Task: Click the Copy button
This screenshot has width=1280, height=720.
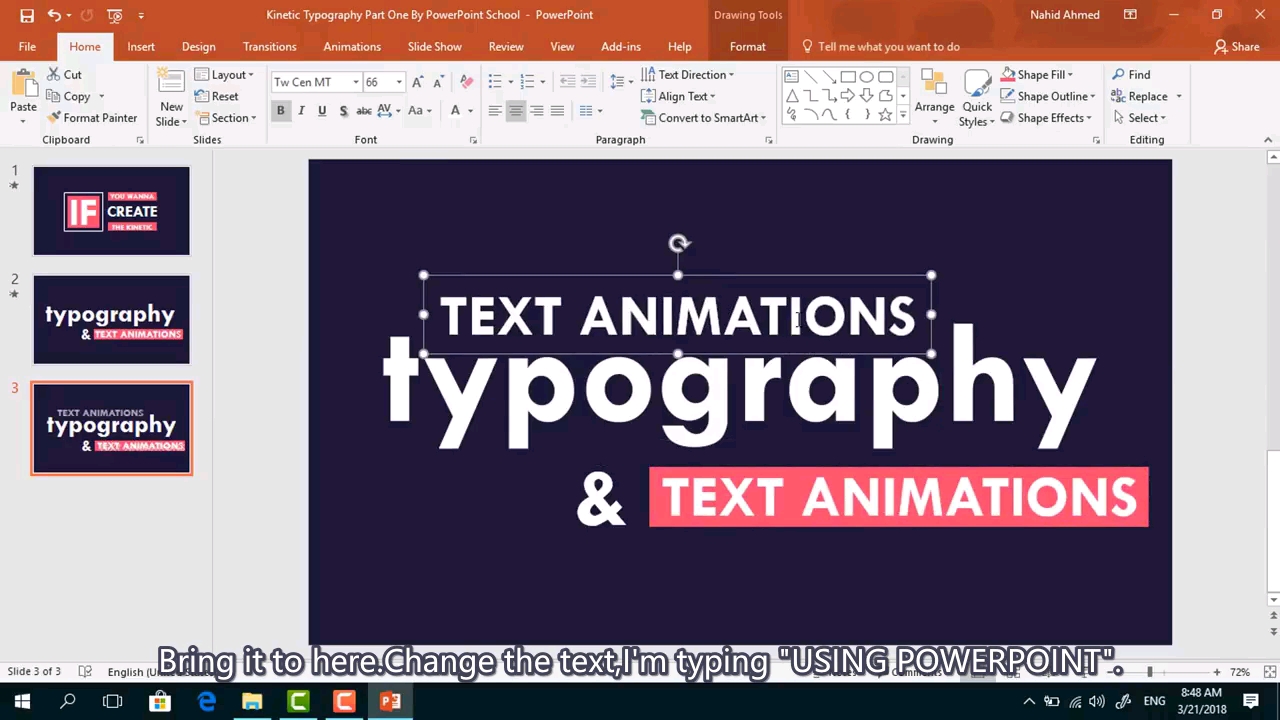Action: (x=69, y=96)
